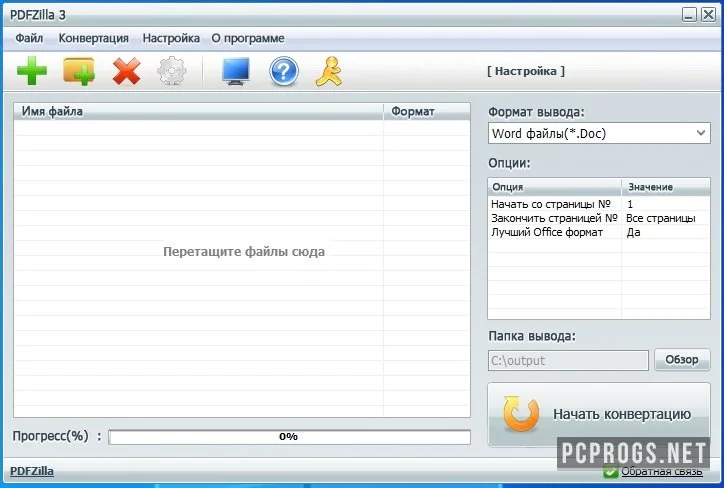This screenshot has height=488, width=724.
Task: Click the start page value 1
Action: coord(630,204)
